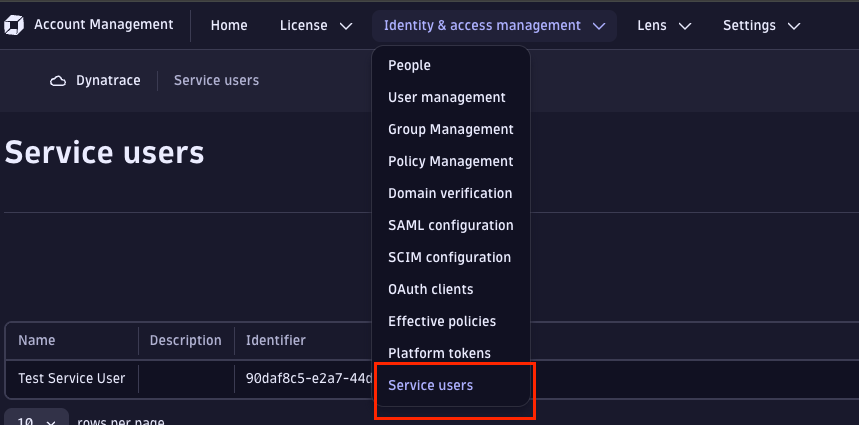Viewport: 859px width, 425px height.
Task: Open Effective policies
Action: (x=441, y=321)
